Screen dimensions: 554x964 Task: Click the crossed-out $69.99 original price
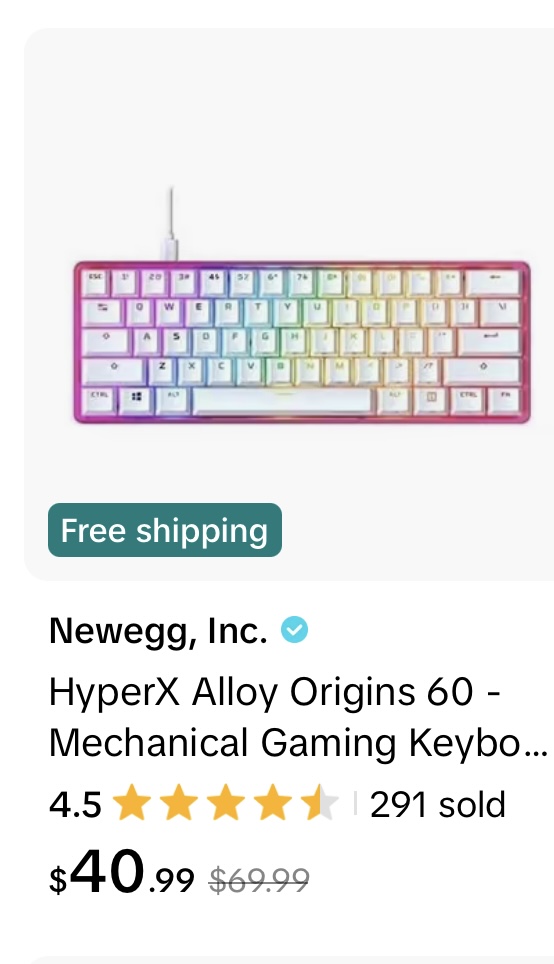tap(259, 879)
